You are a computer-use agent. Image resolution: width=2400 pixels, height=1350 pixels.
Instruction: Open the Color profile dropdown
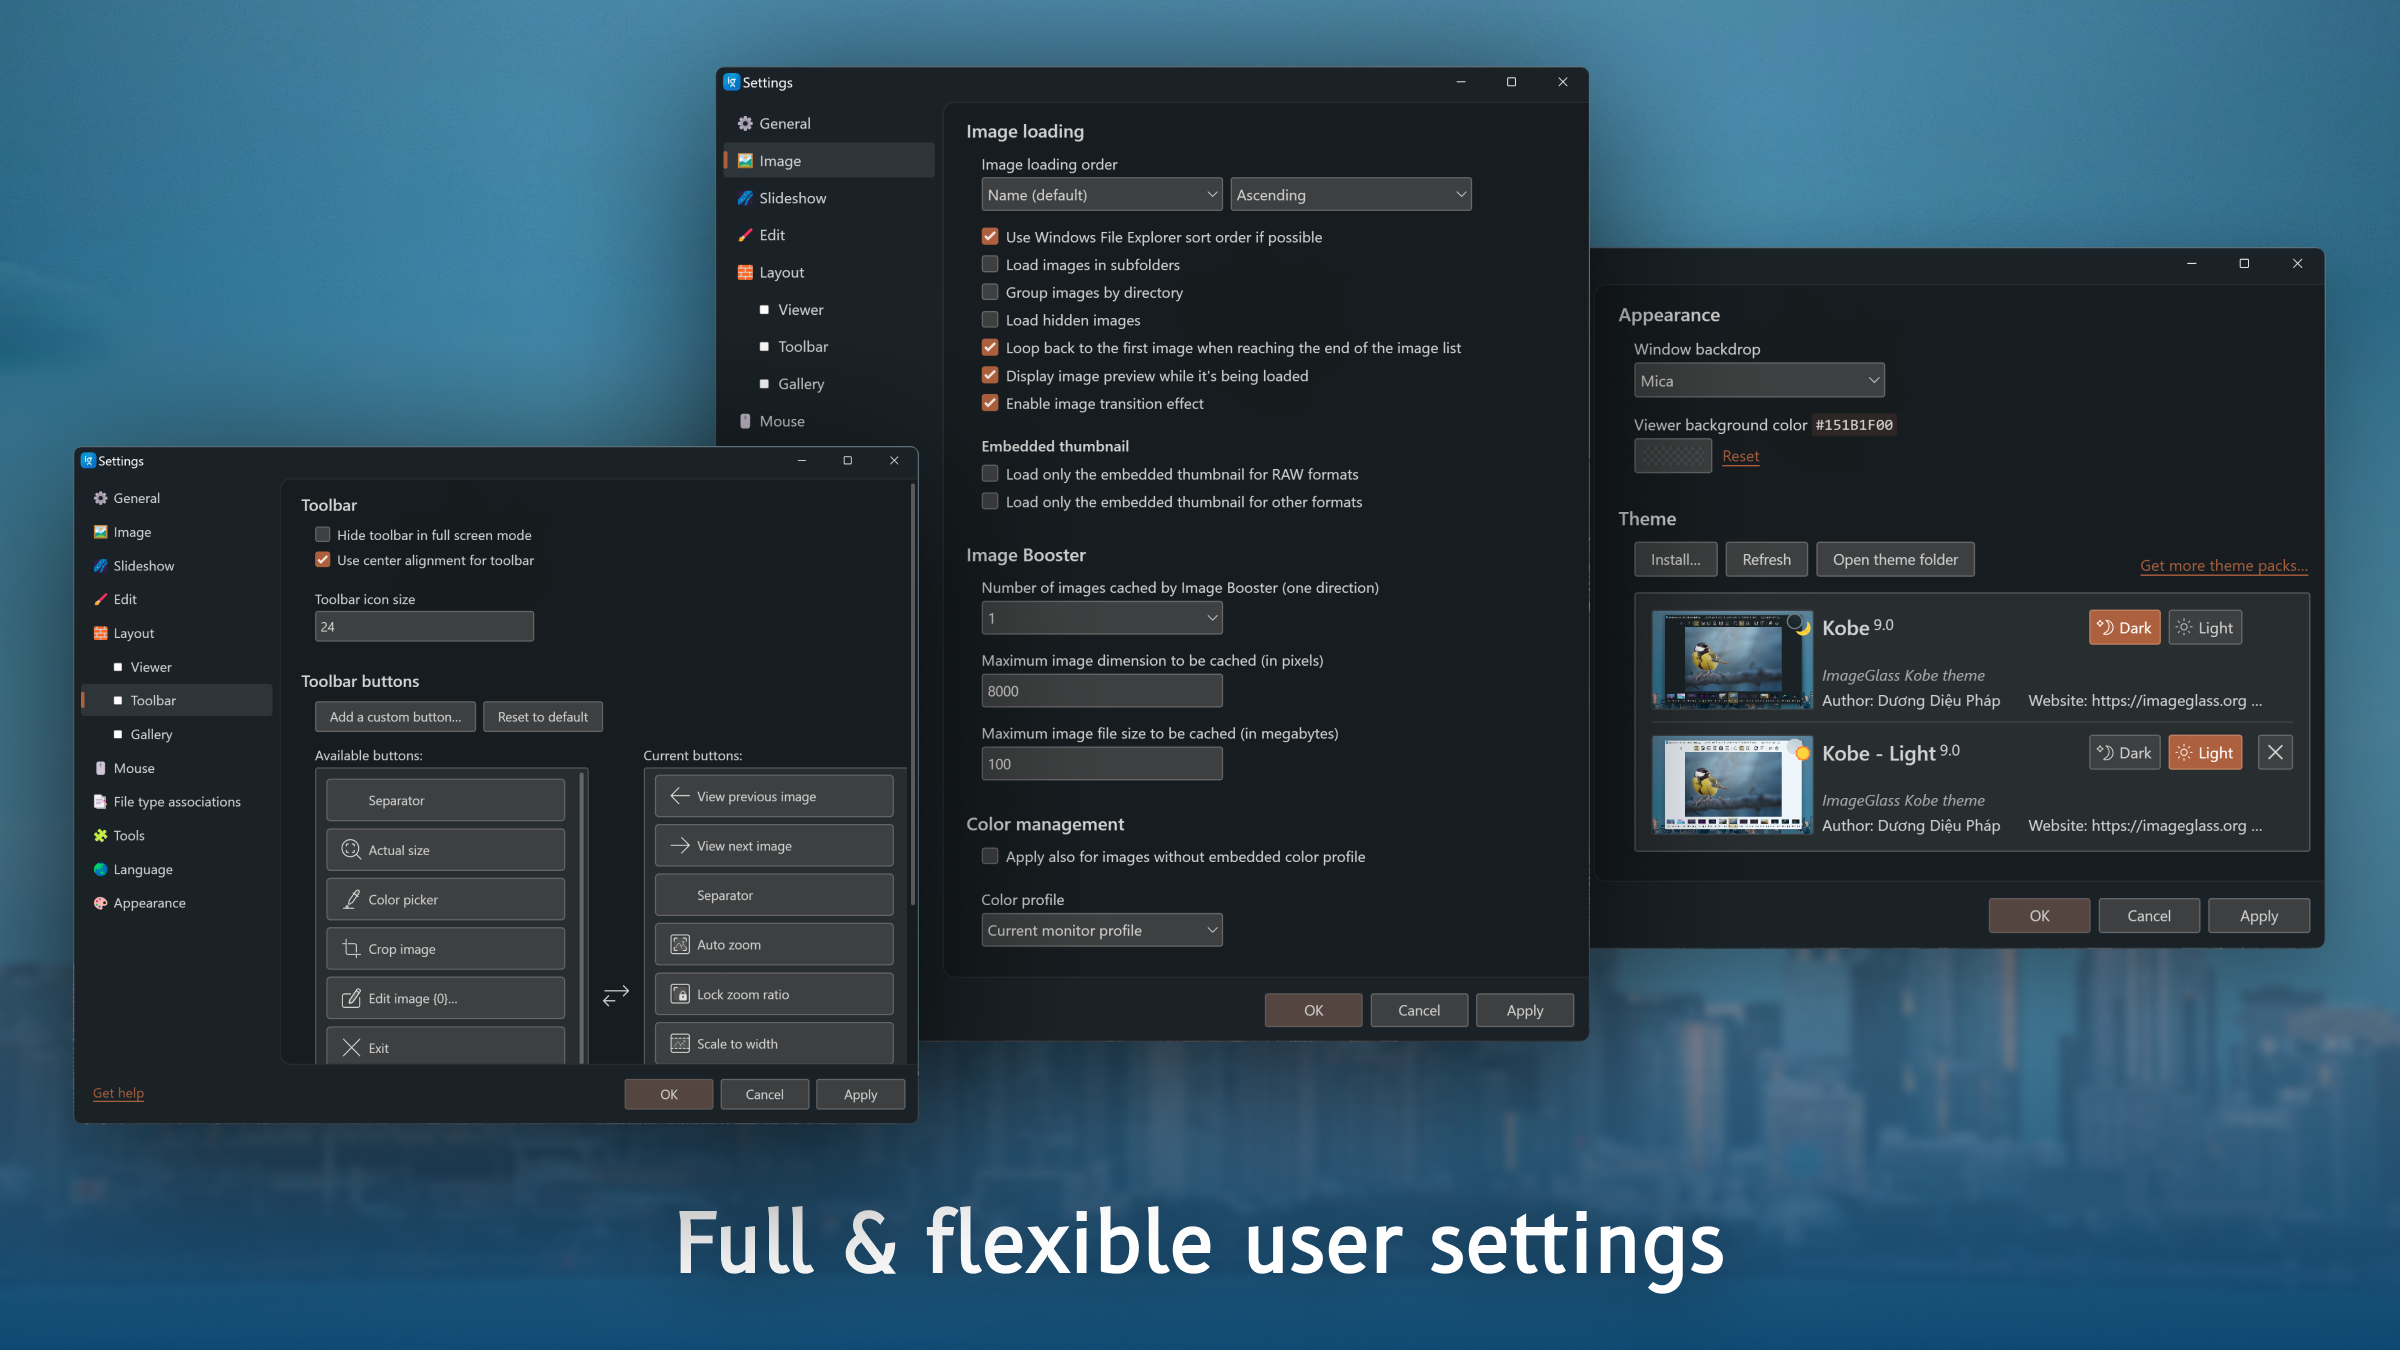click(x=1101, y=929)
